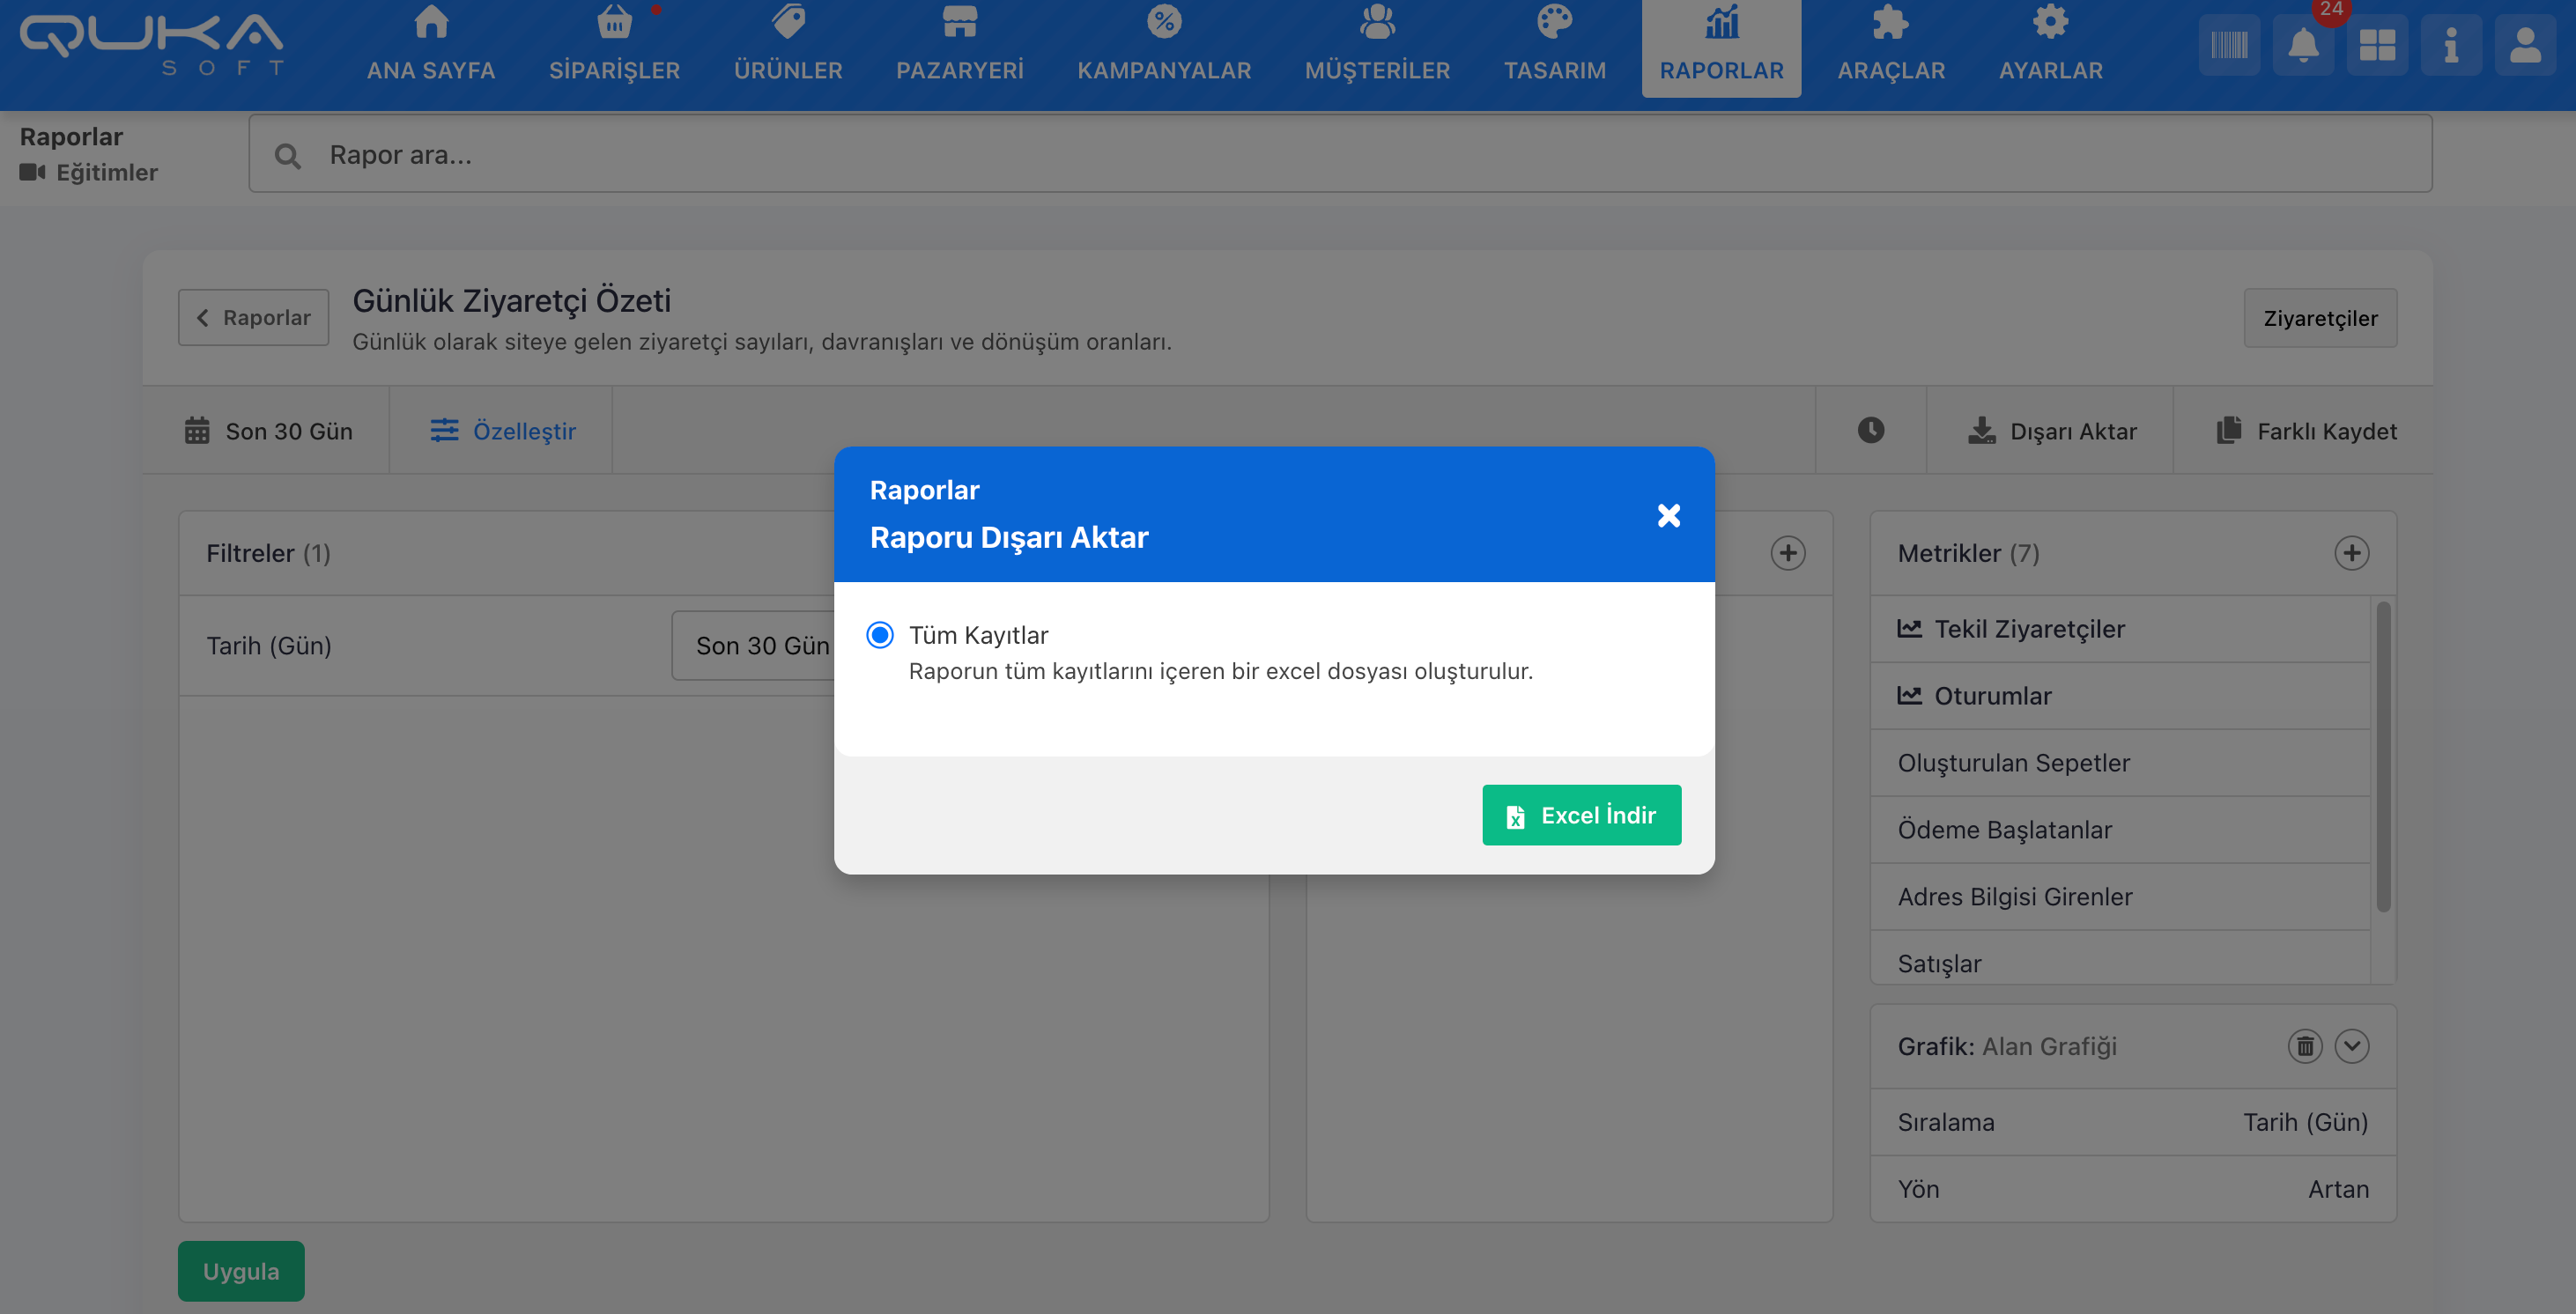
Task: Open the Tarih filter value dropdown
Action: 760,646
